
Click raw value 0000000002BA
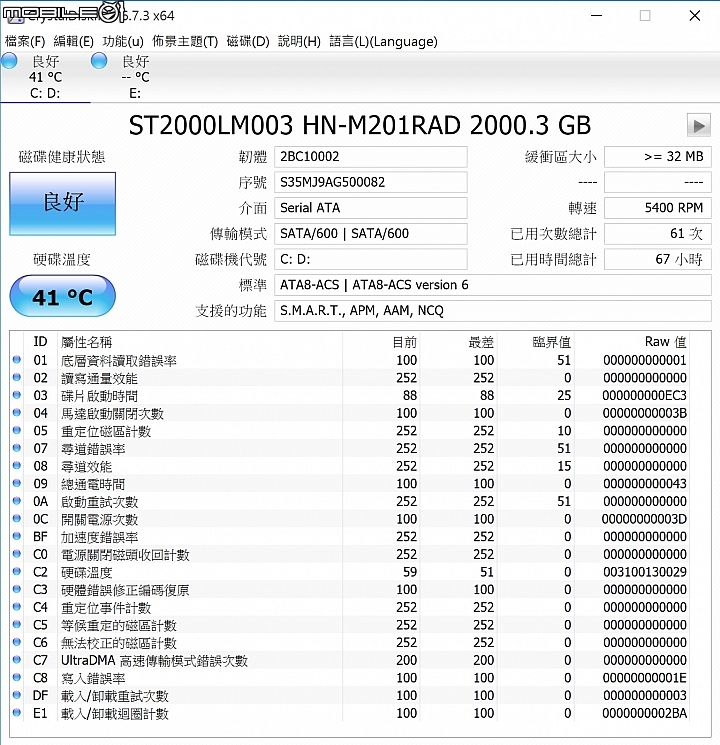click(645, 713)
